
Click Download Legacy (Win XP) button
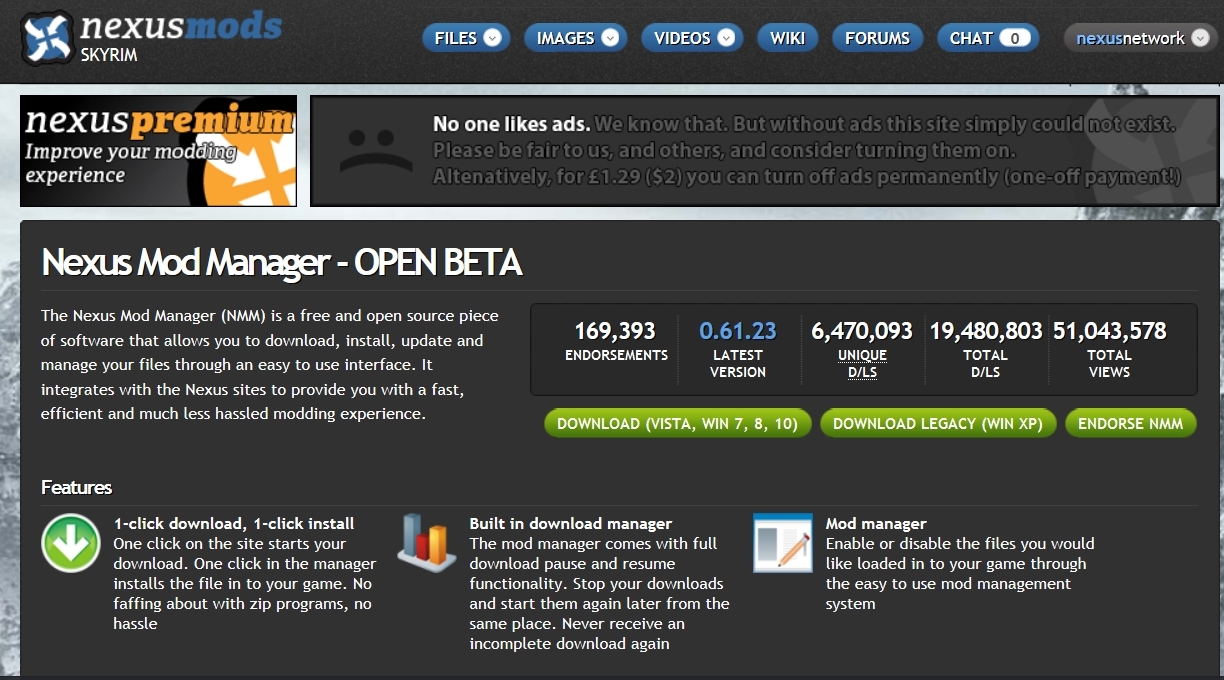(937, 423)
